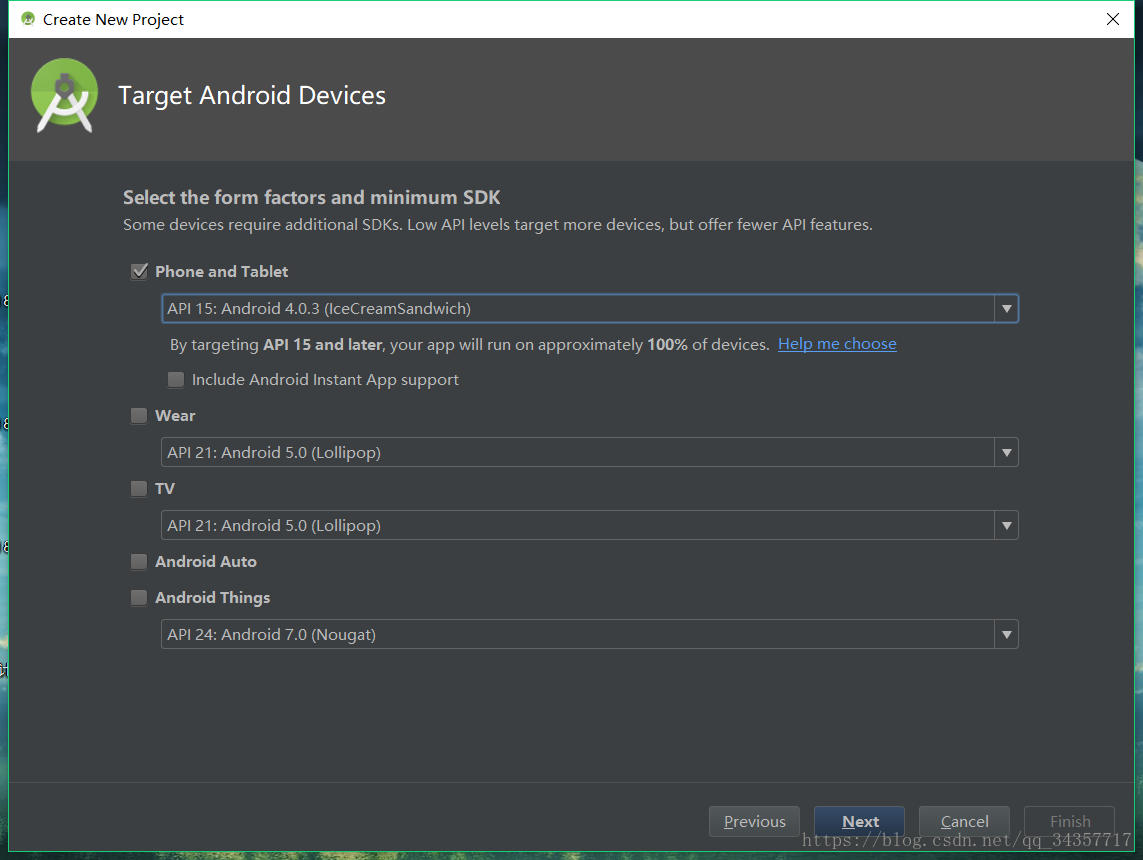Go back with the Previous button
The height and width of the screenshot is (860, 1143).
[754, 821]
